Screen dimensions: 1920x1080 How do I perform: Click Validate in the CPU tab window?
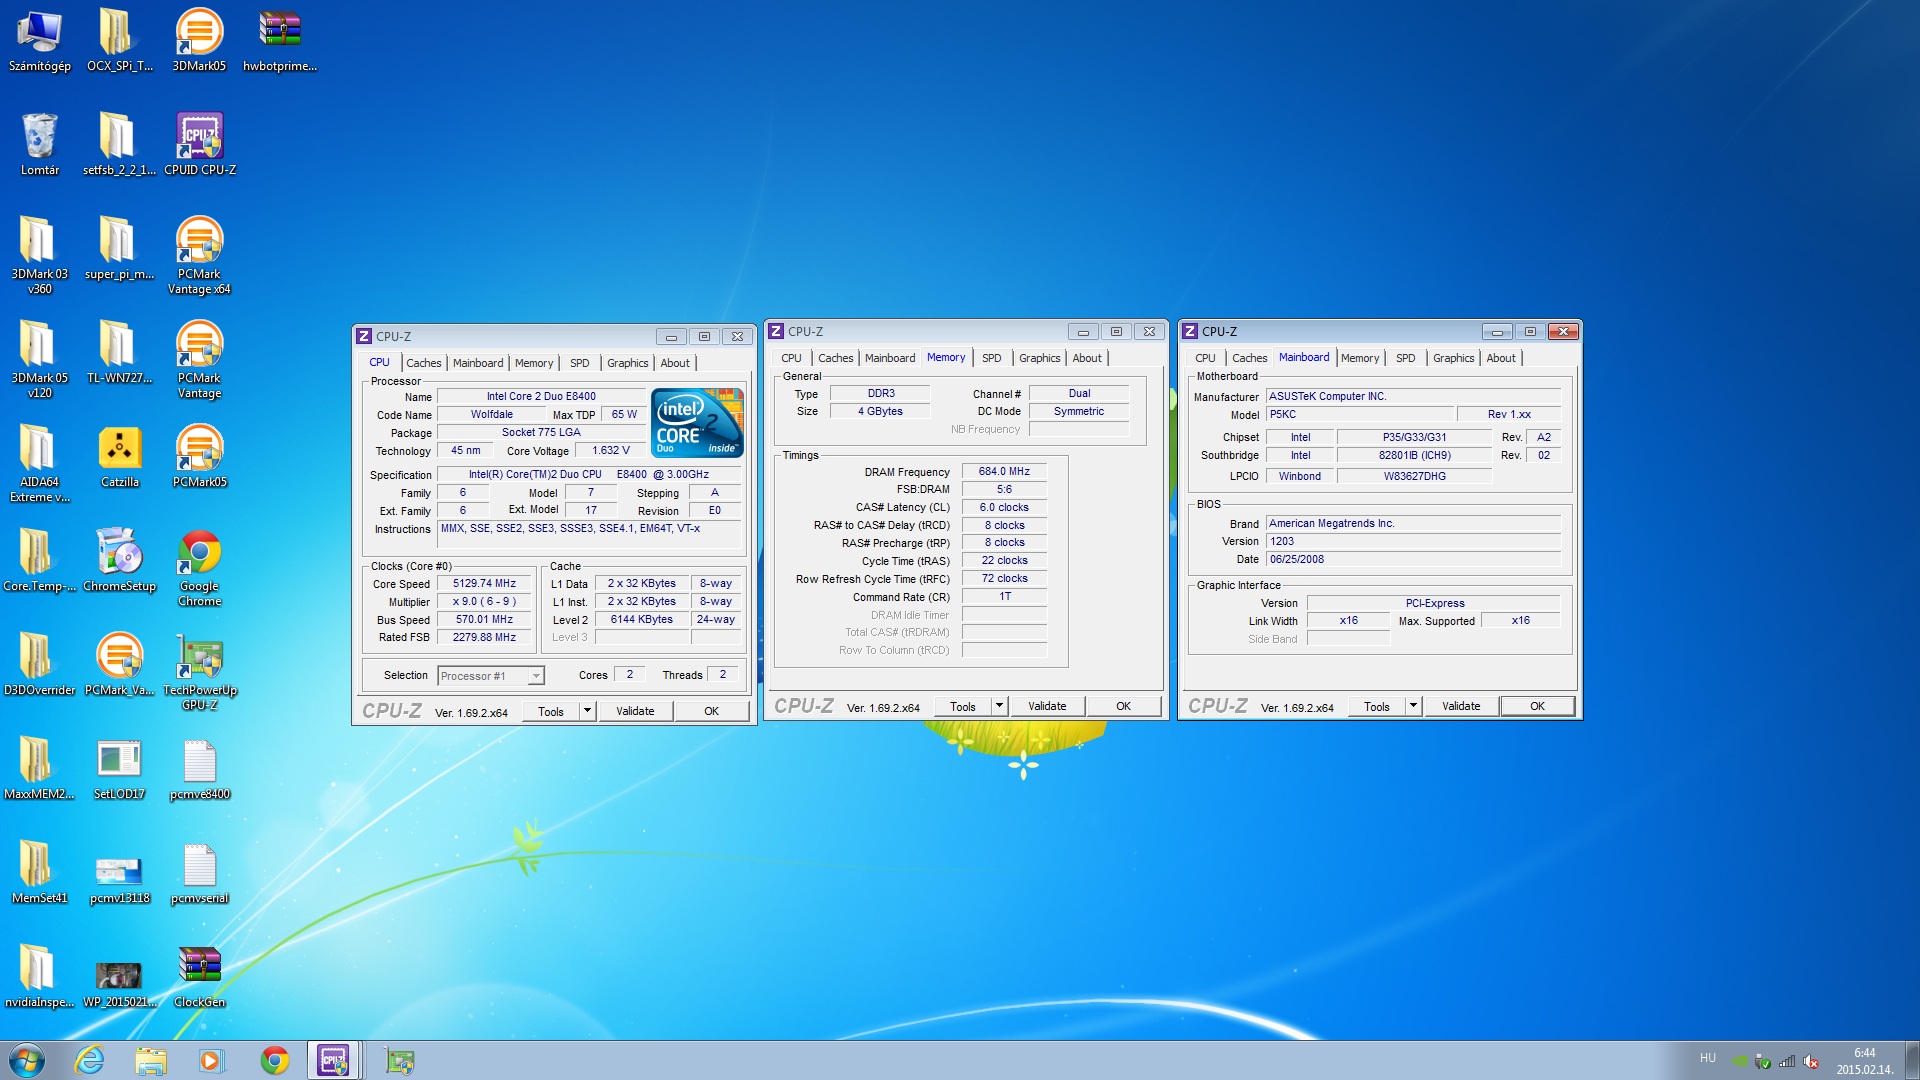(635, 711)
